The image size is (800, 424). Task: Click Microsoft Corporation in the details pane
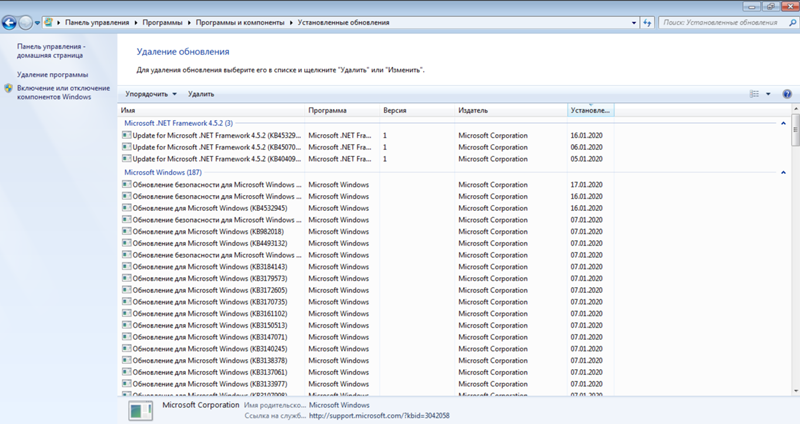(201, 405)
